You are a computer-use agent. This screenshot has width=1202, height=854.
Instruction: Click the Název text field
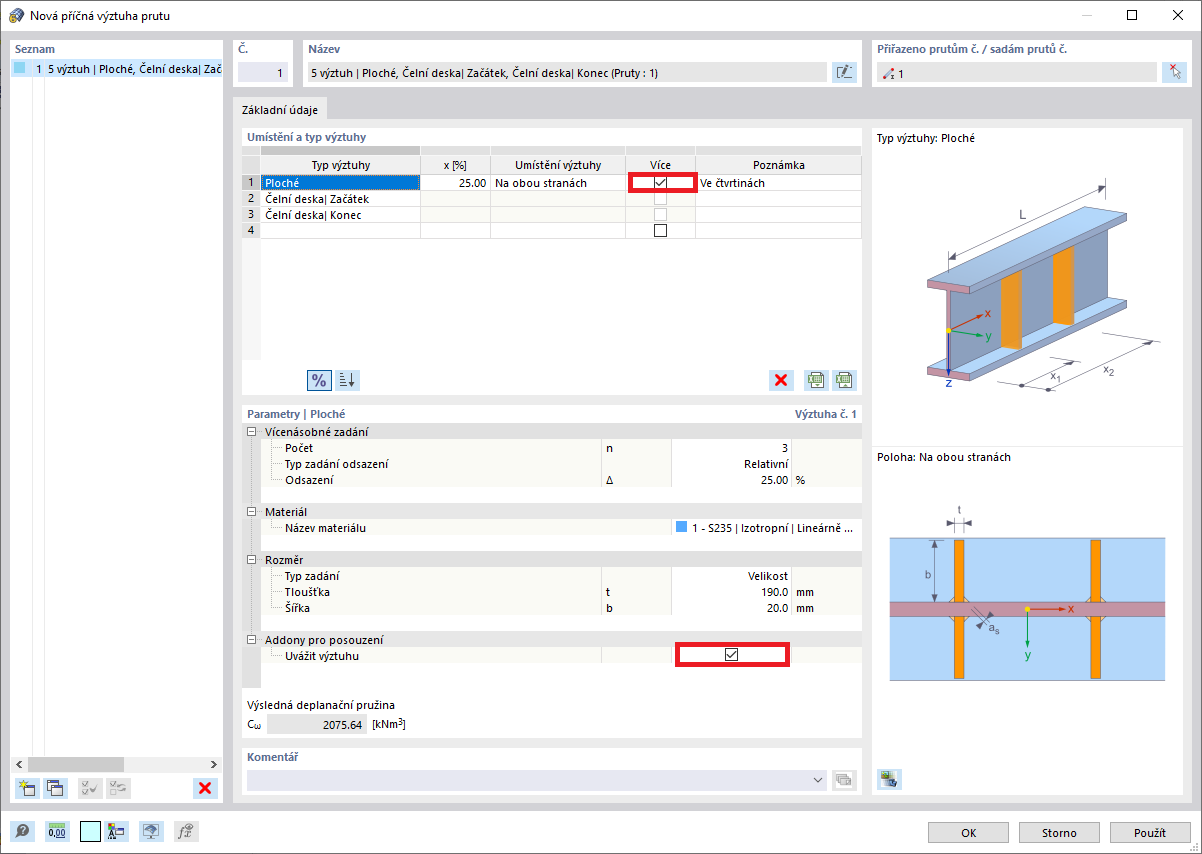(567, 72)
